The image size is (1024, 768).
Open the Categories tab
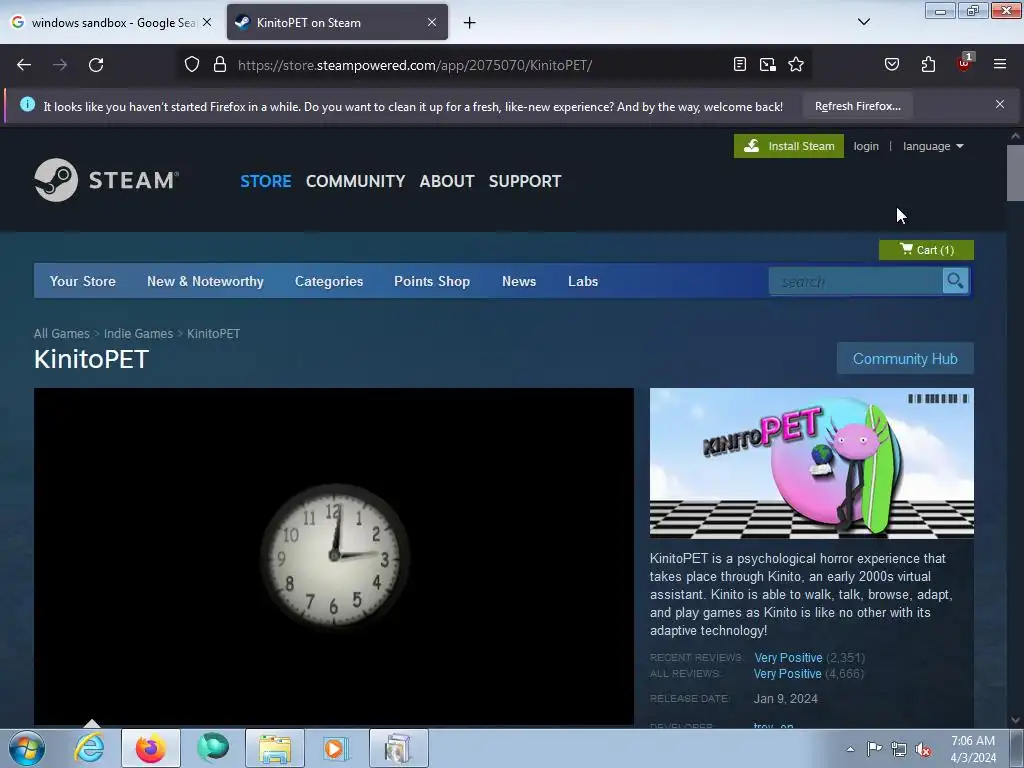click(328, 281)
